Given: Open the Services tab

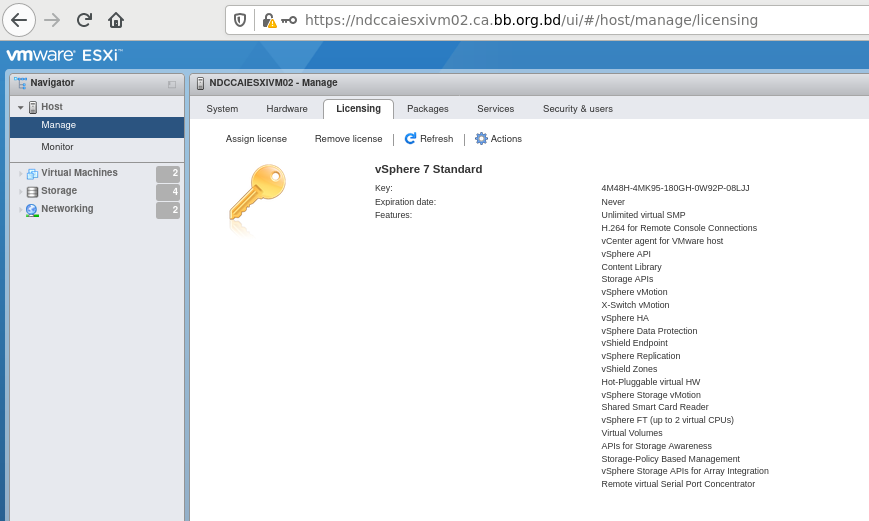Looking at the screenshot, I should (495, 109).
